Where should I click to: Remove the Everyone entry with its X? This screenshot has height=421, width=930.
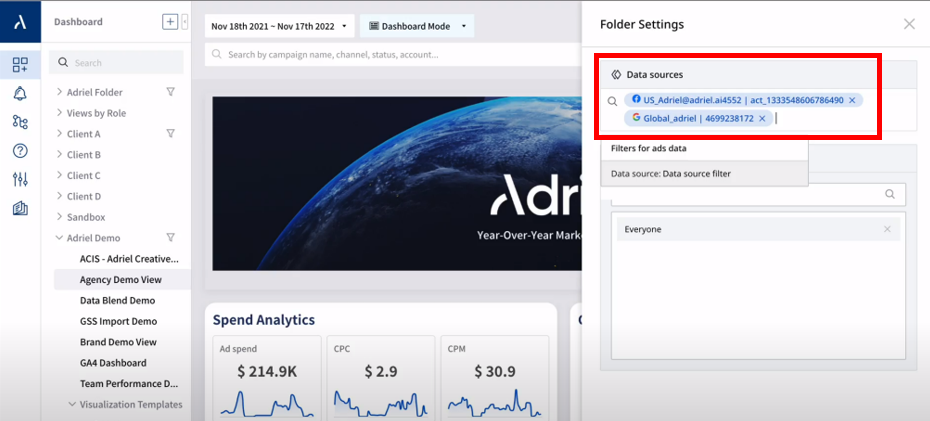887,229
